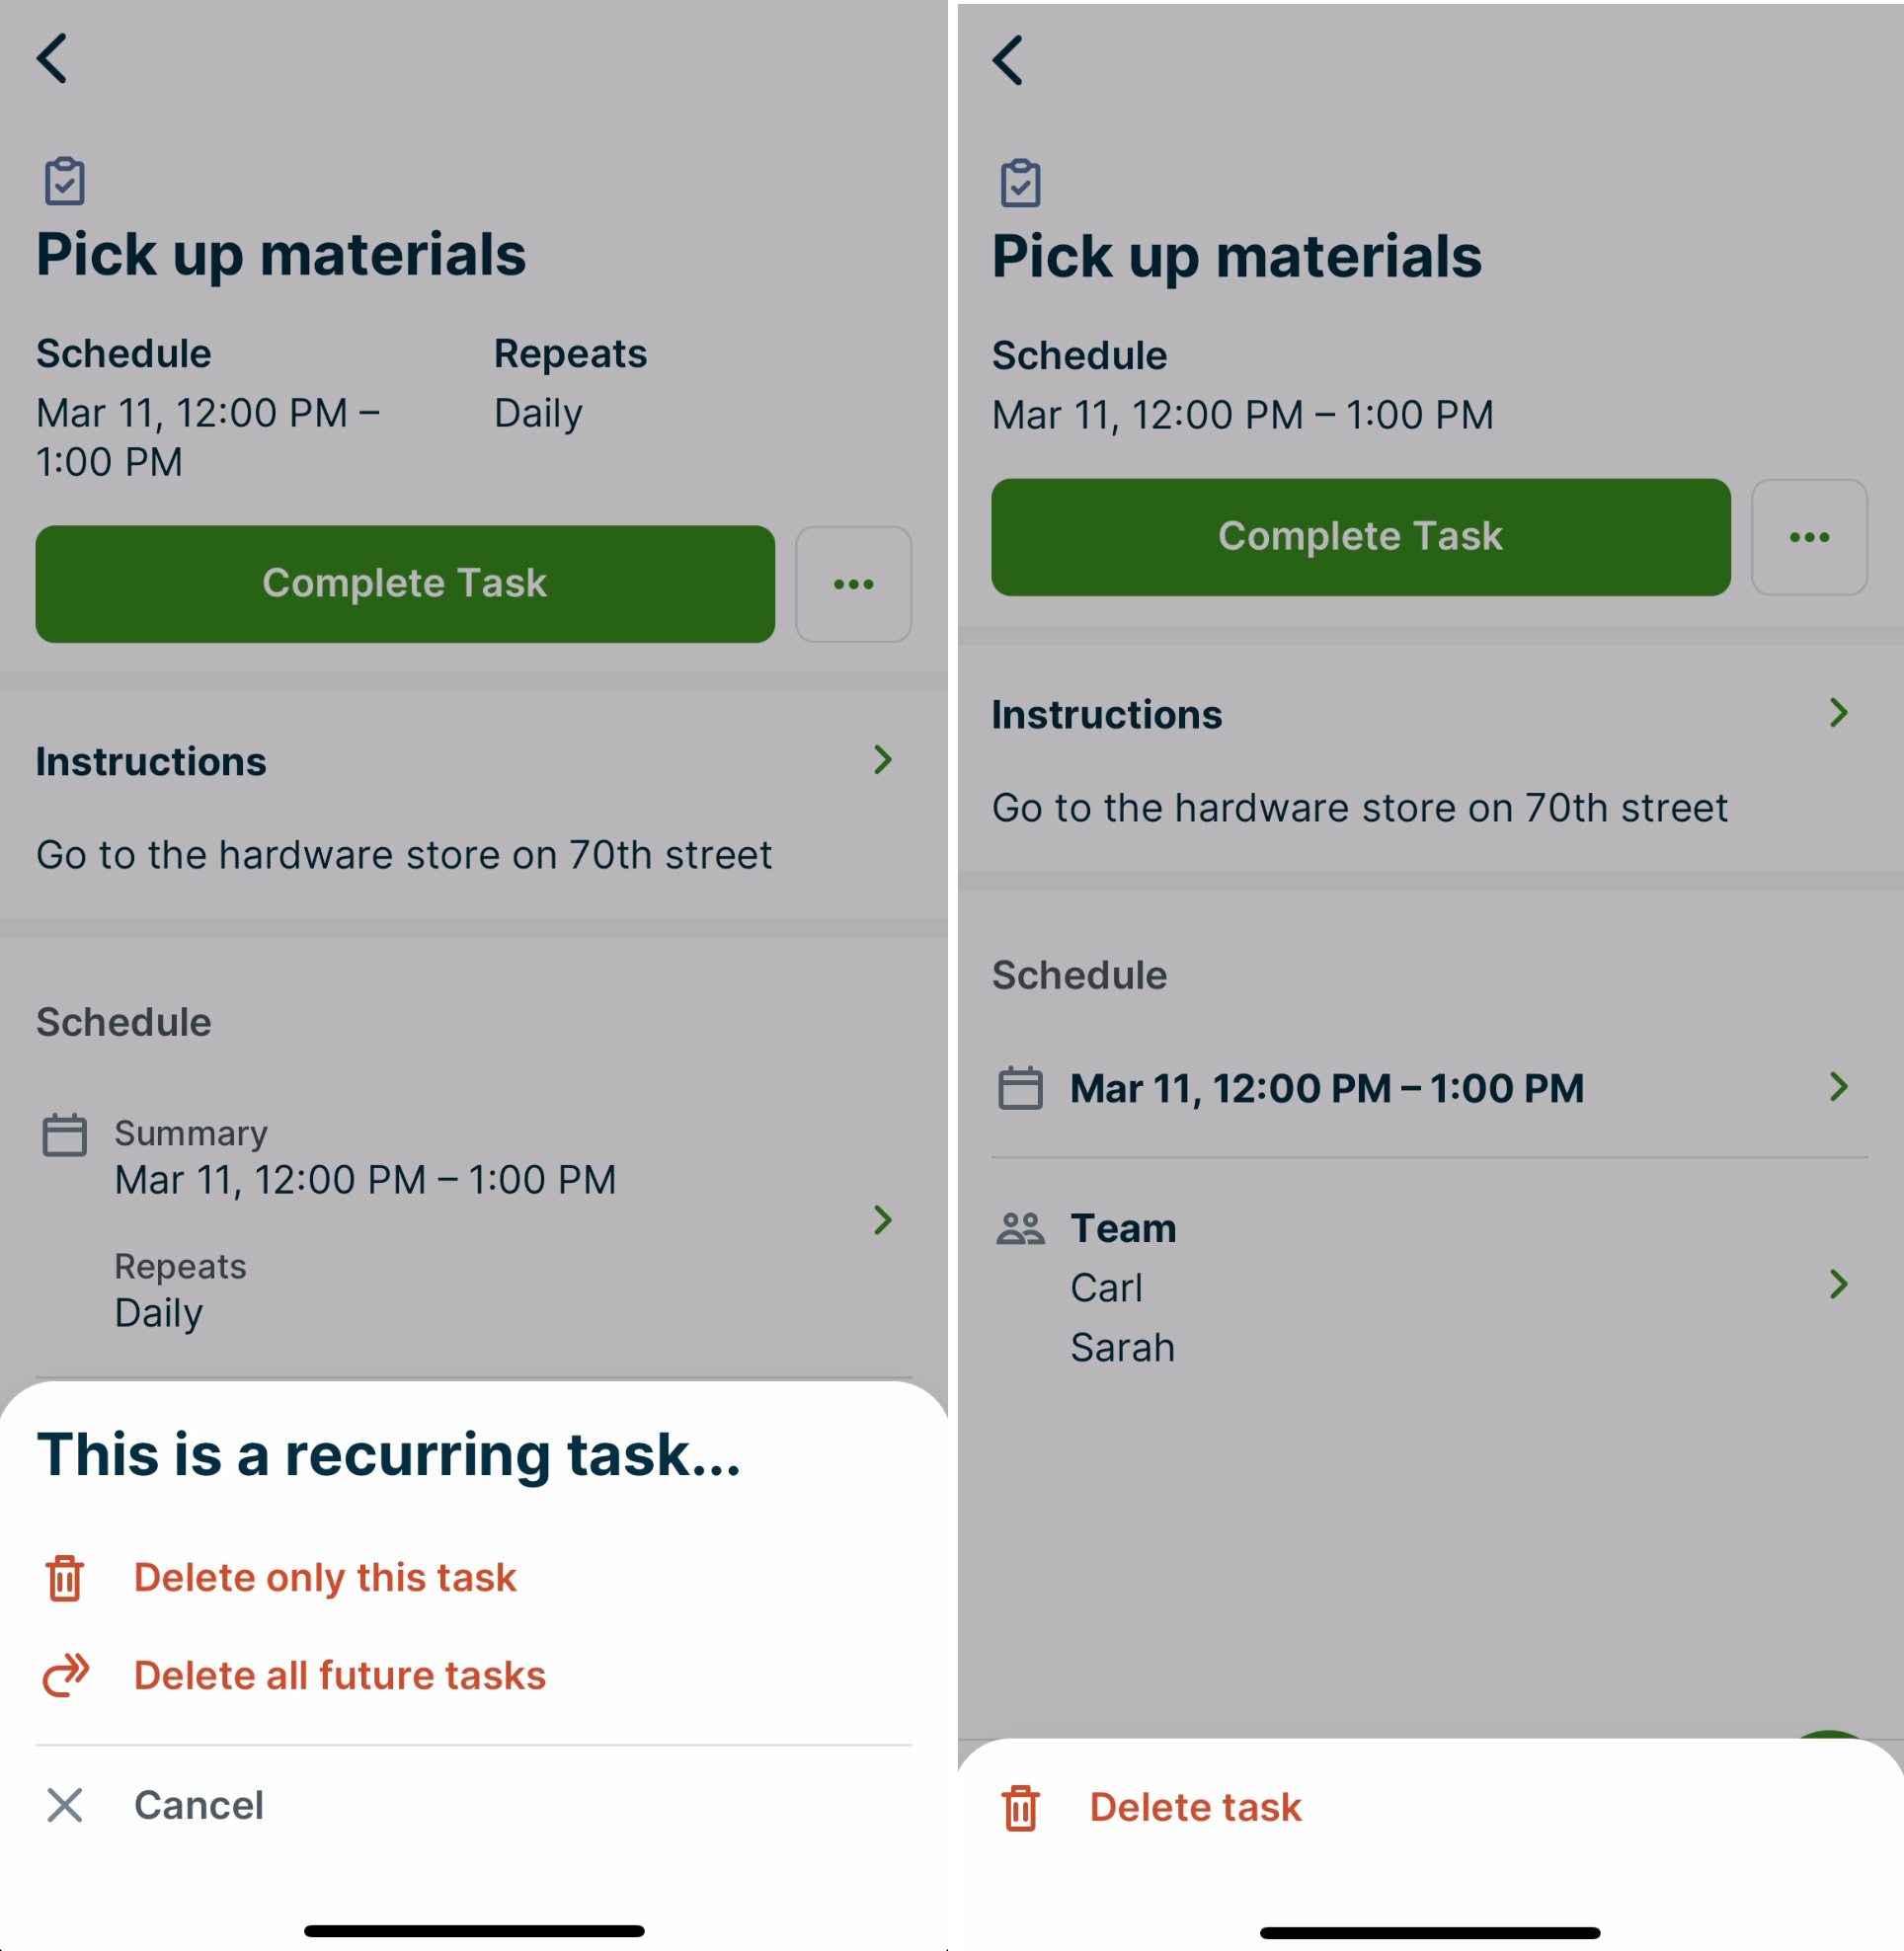Select Delete only this task option
The width and height of the screenshot is (1904, 1951).
pyautogui.click(x=325, y=1578)
